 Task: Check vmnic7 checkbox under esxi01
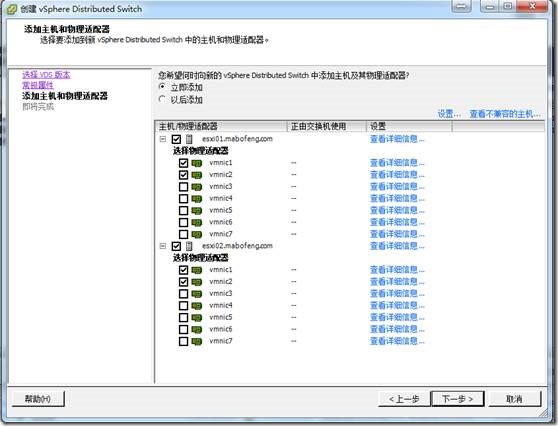click(183, 235)
